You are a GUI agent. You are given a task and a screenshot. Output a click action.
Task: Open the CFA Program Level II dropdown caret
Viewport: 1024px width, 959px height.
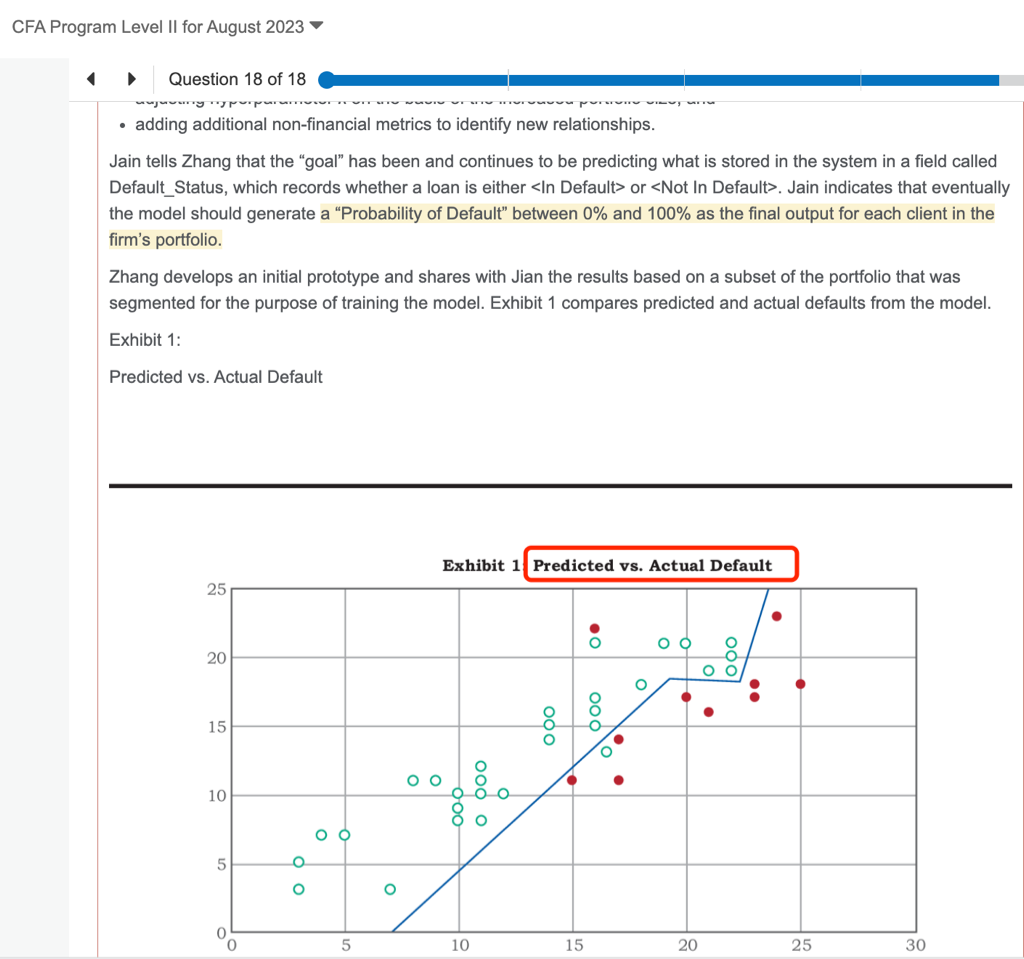317,26
